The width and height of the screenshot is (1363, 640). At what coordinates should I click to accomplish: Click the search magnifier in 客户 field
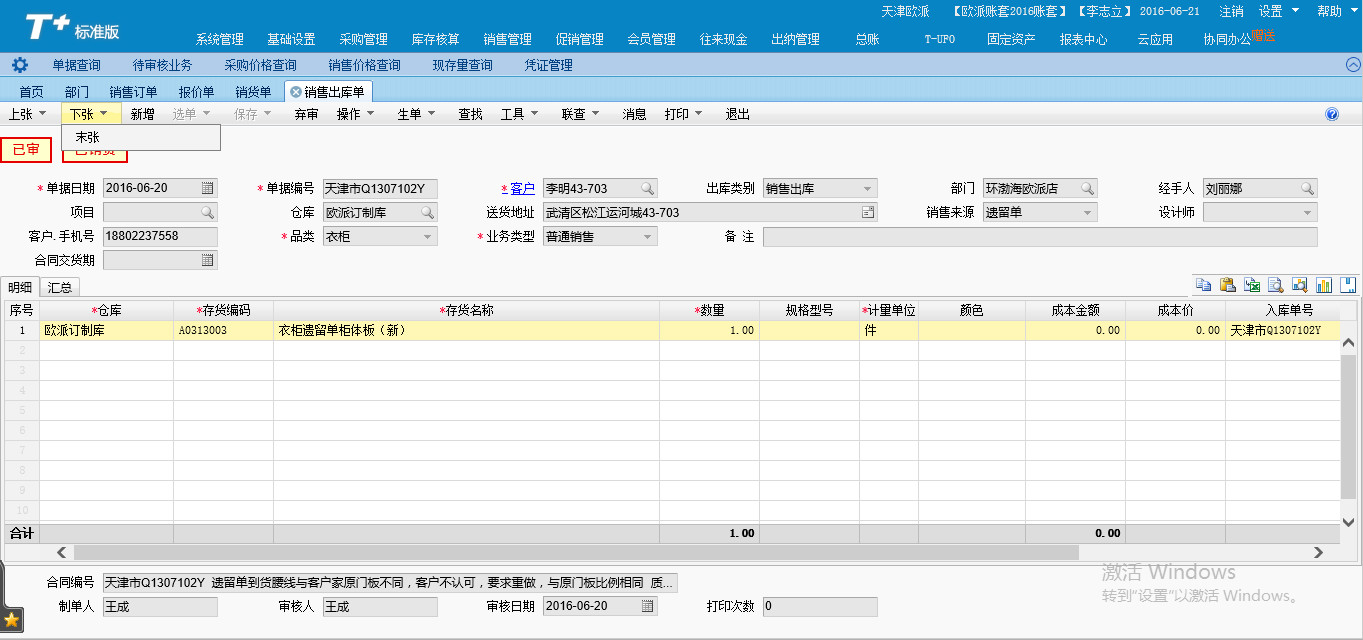647,188
